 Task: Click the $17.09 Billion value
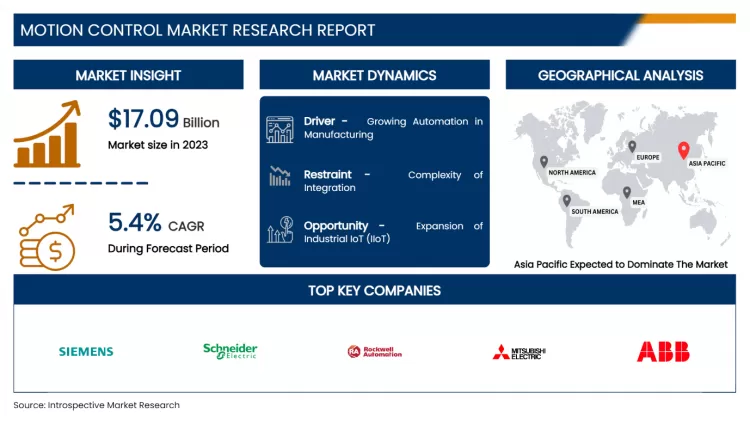(164, 119)
